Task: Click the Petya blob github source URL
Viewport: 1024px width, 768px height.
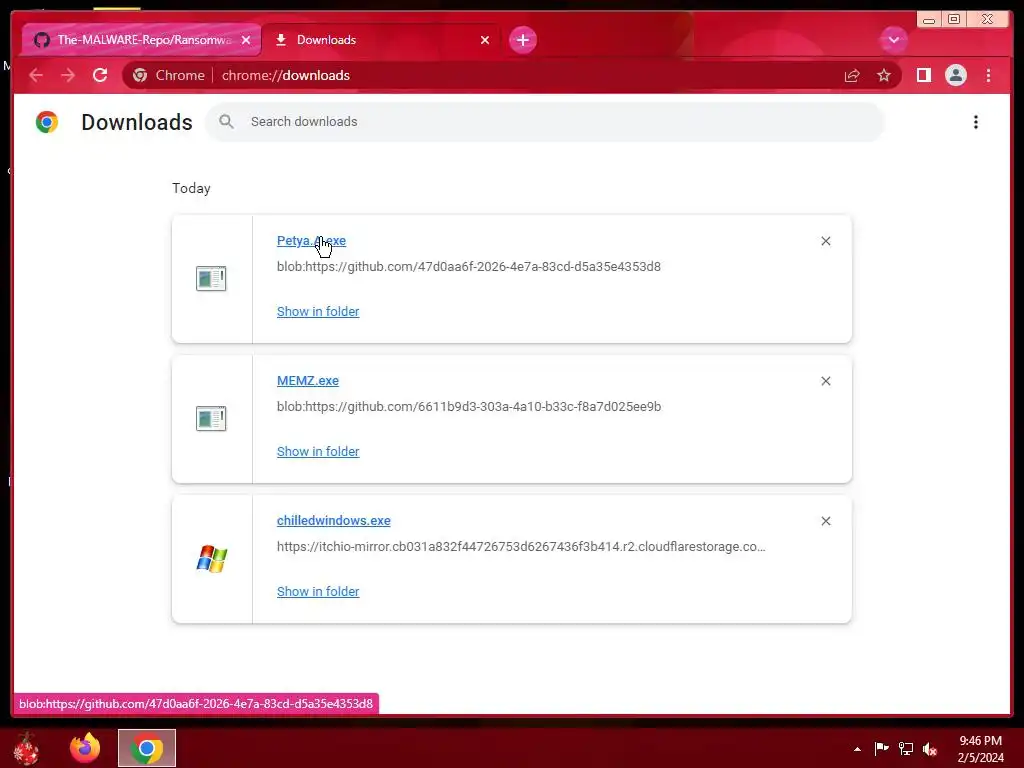Action: click(x=469, y=266)
